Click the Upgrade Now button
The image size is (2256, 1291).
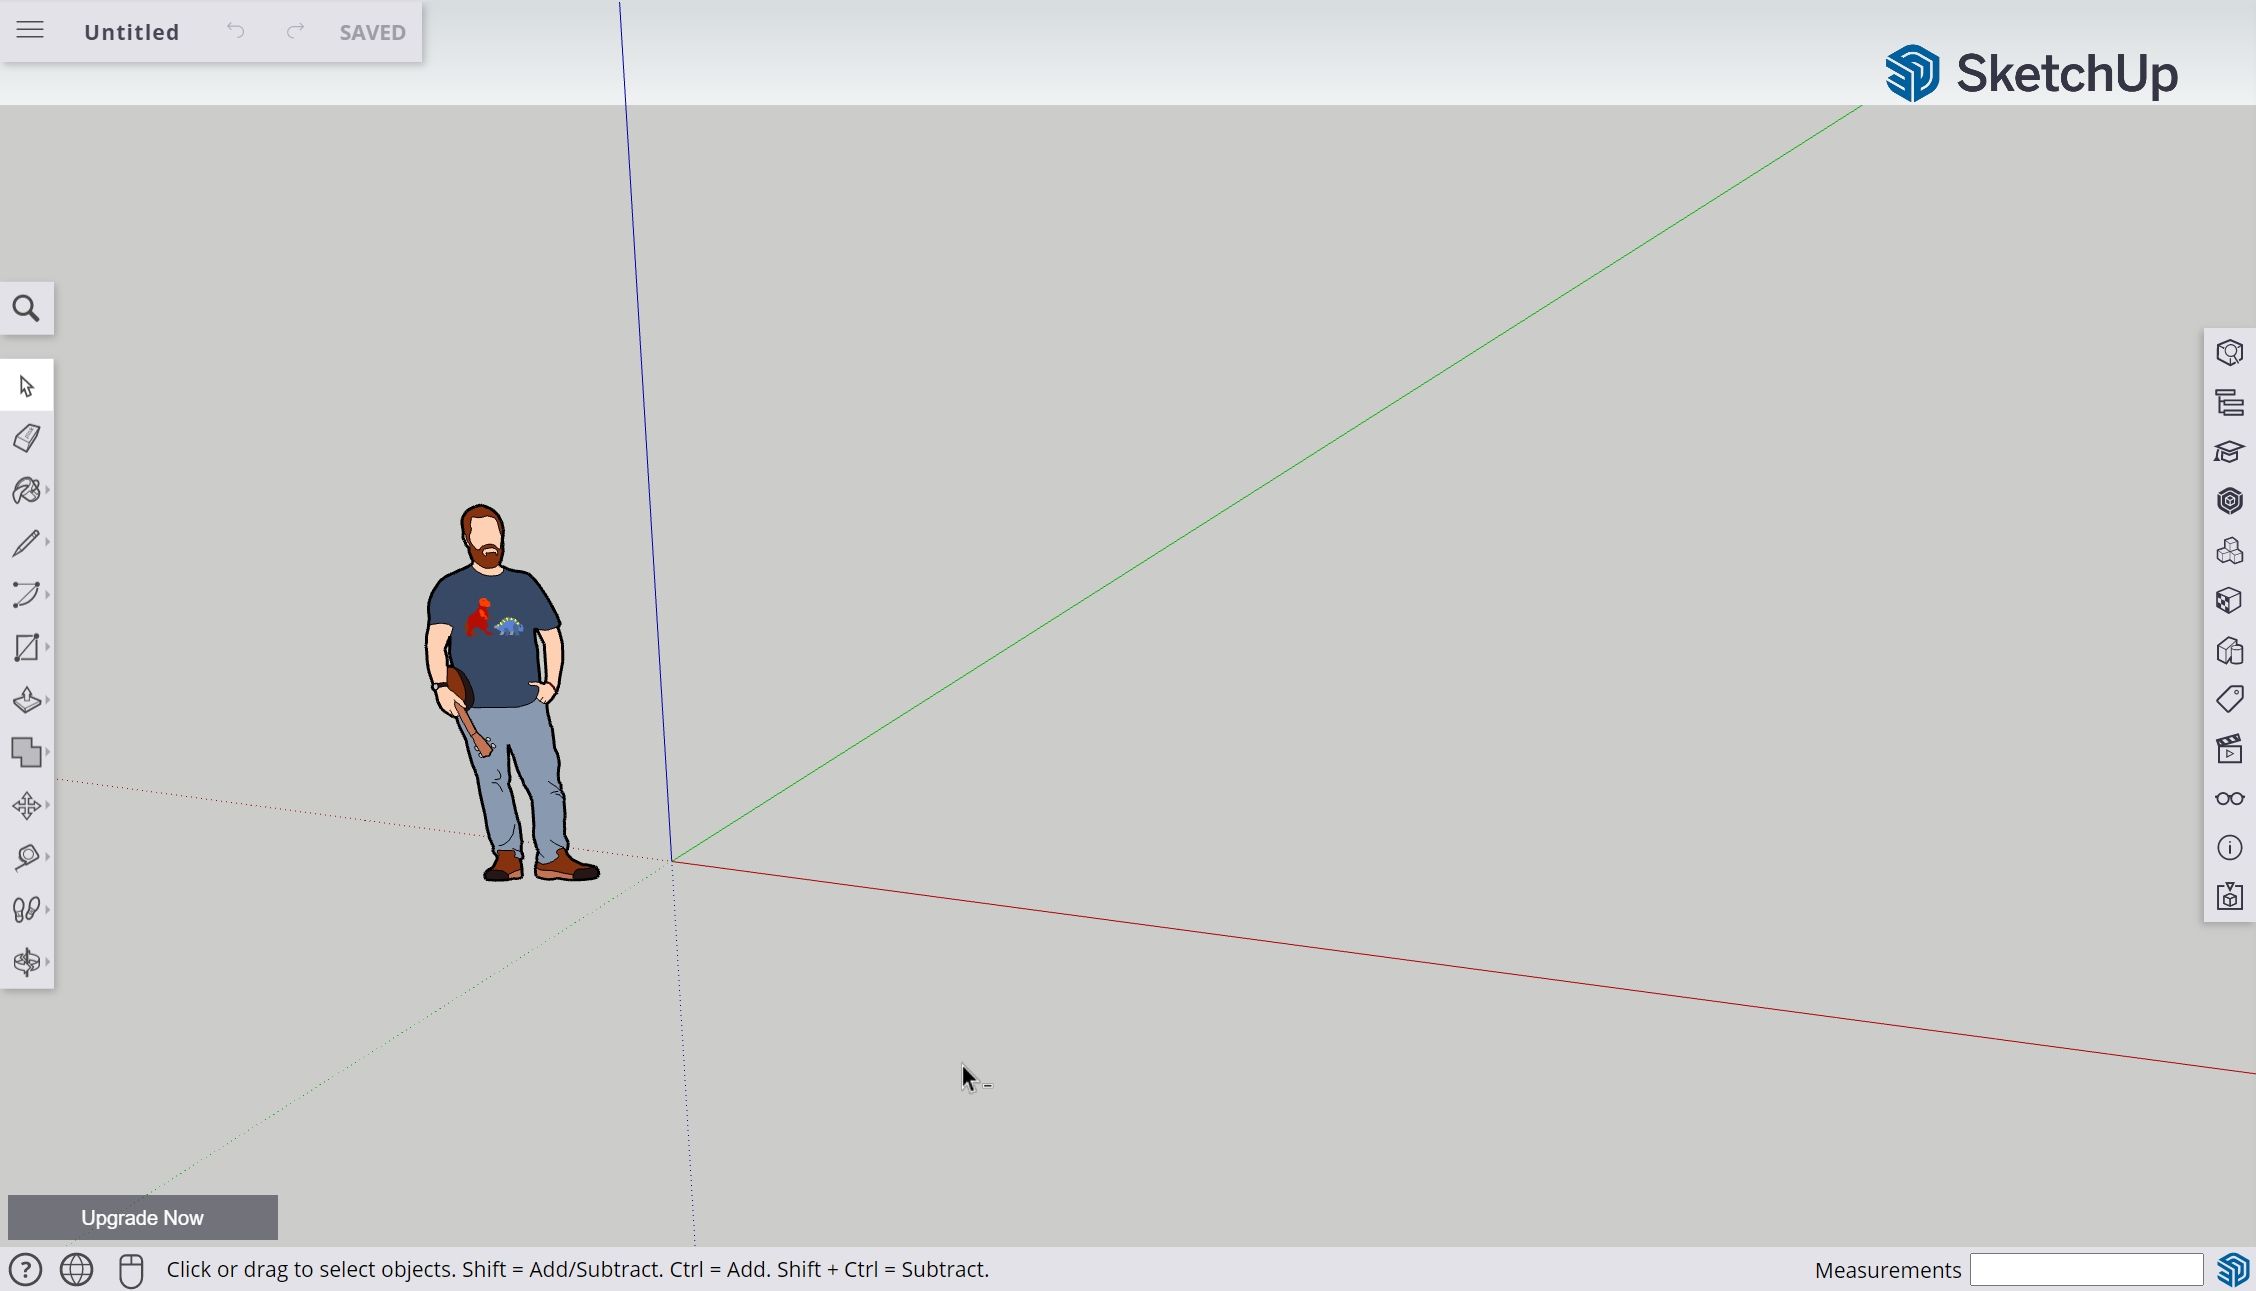pyautogui.click(x=143, y=1217)
